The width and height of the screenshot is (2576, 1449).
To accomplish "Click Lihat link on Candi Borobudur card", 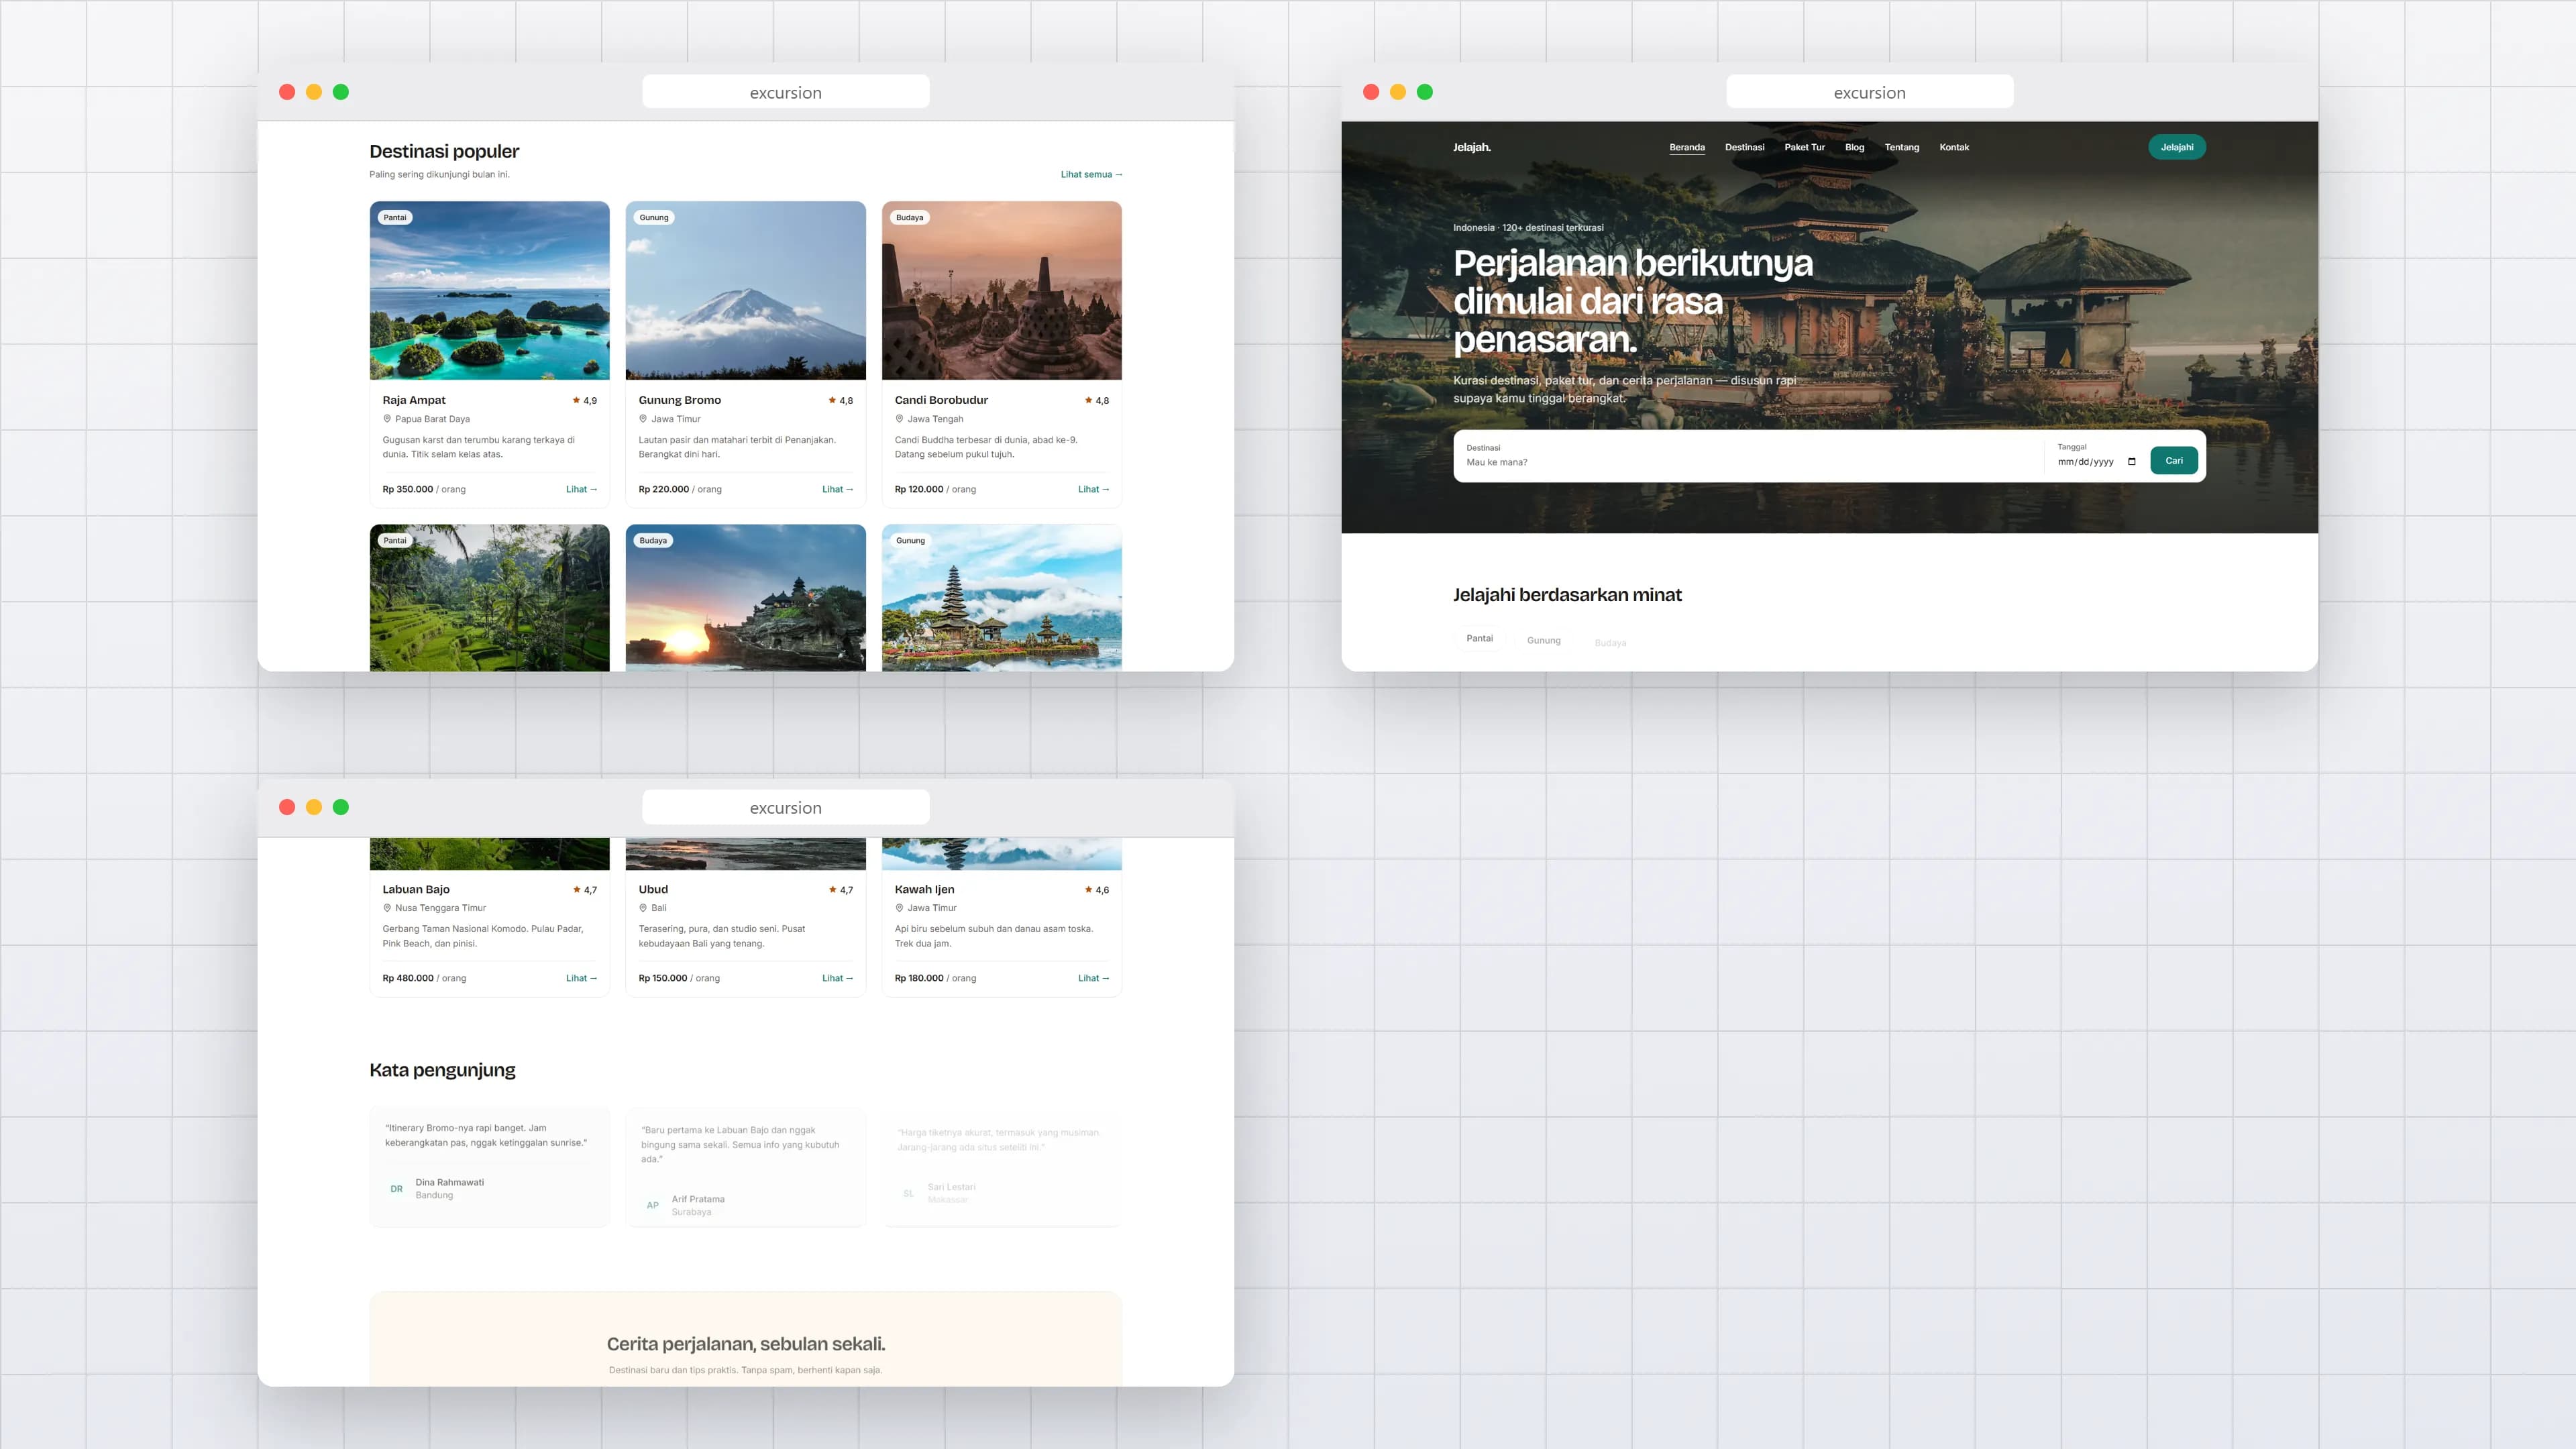I will point(1093,489).
